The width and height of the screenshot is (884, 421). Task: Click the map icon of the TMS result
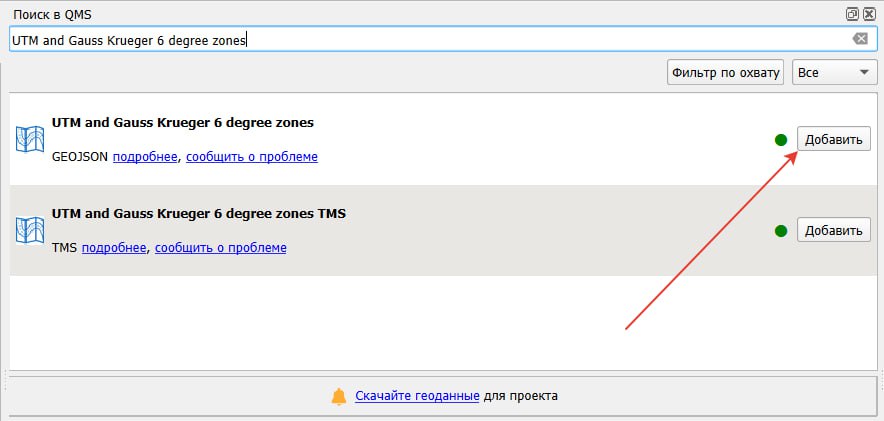pos(30,230)
